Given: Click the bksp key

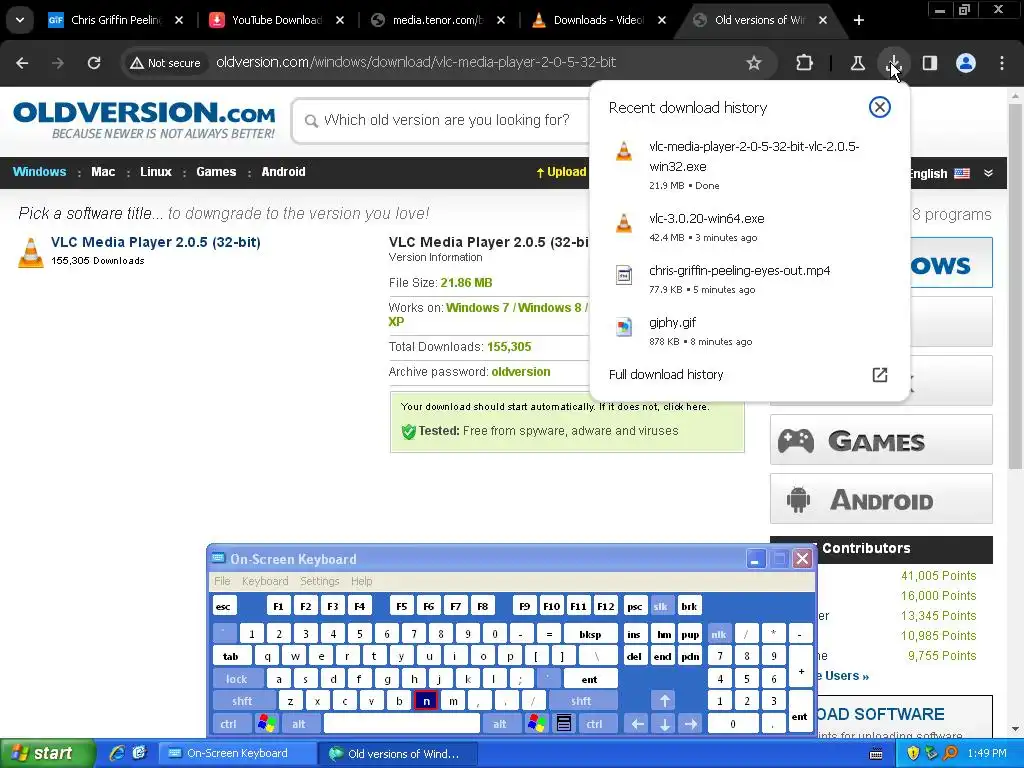Looking at the screenshot, I should click(x=590, y=634).
